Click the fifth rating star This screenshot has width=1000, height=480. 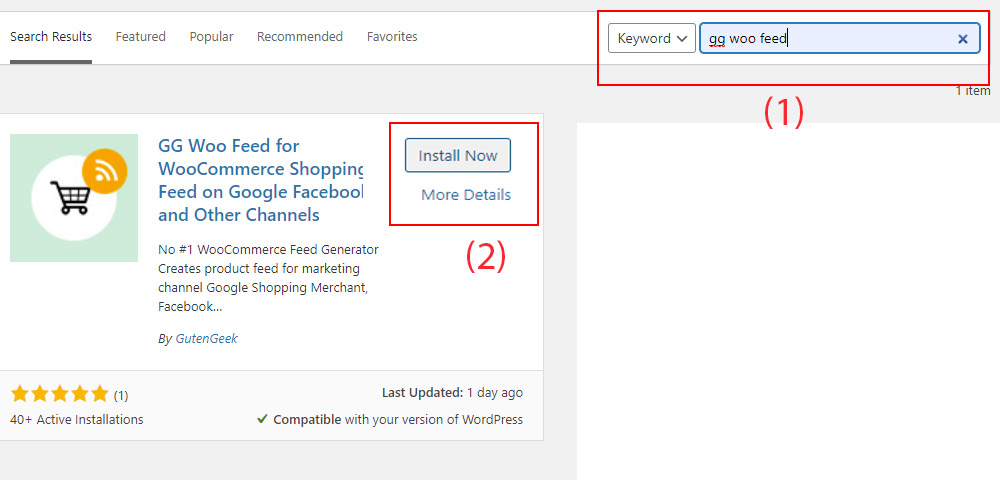[x=99, y=395]
